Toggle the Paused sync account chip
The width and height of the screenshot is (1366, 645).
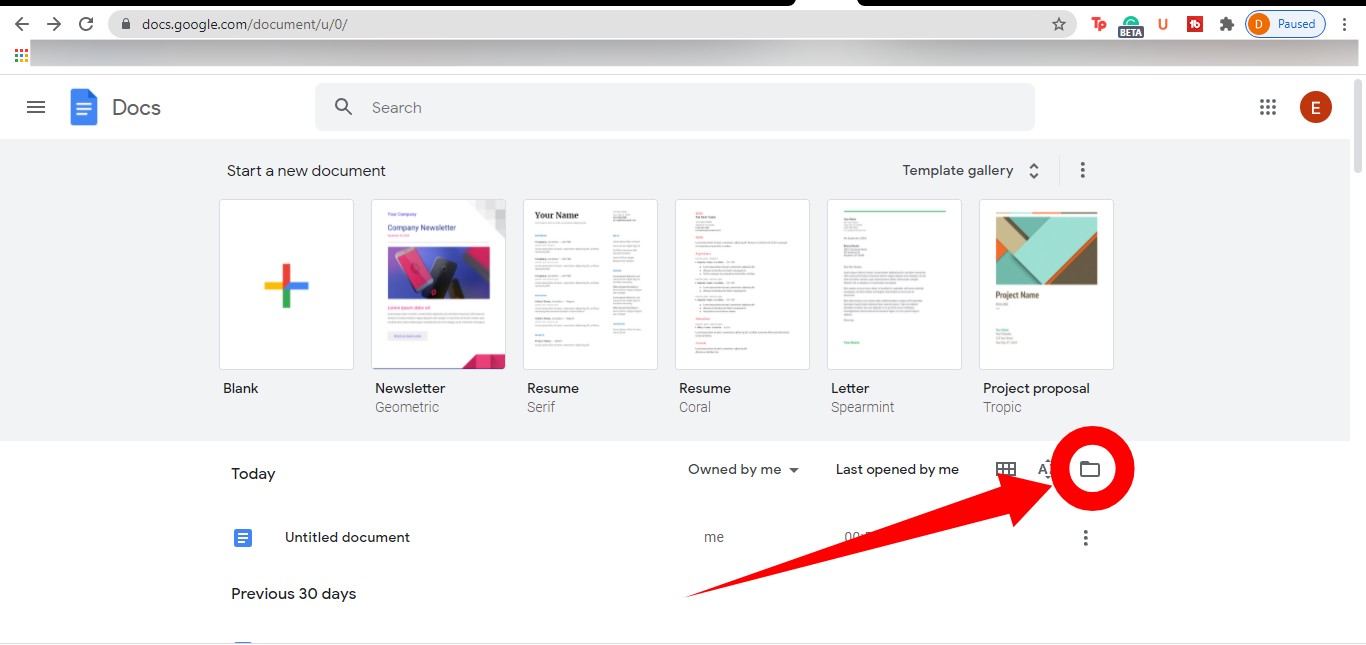click(1284, 23)
